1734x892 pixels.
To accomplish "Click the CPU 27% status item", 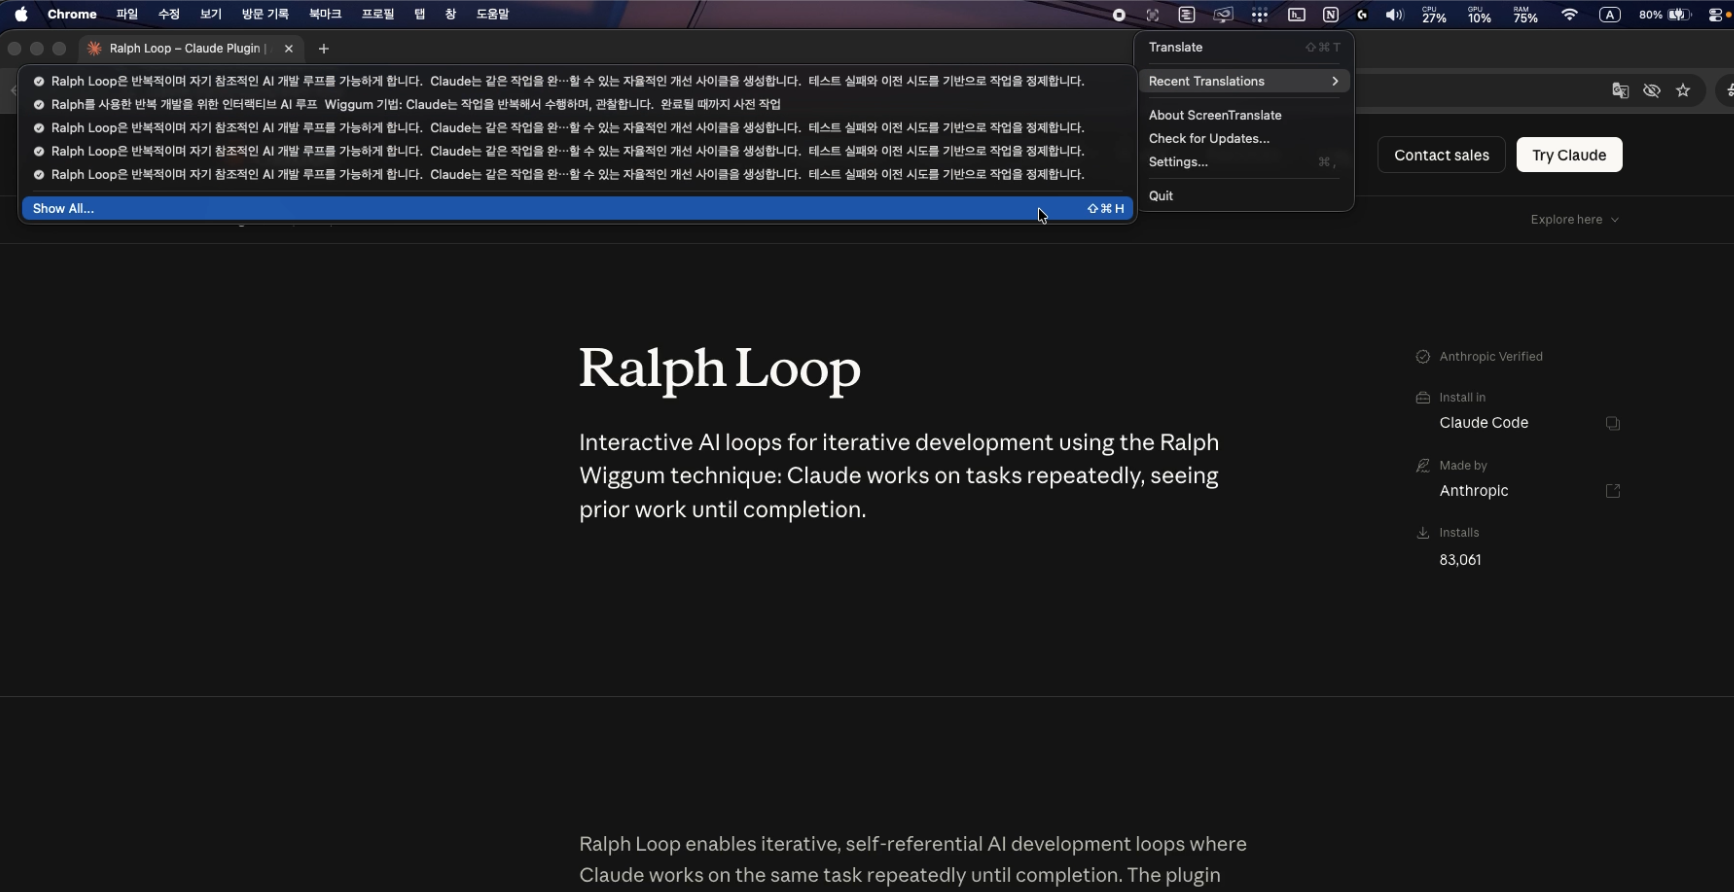I will click(x=1434, y=15).
